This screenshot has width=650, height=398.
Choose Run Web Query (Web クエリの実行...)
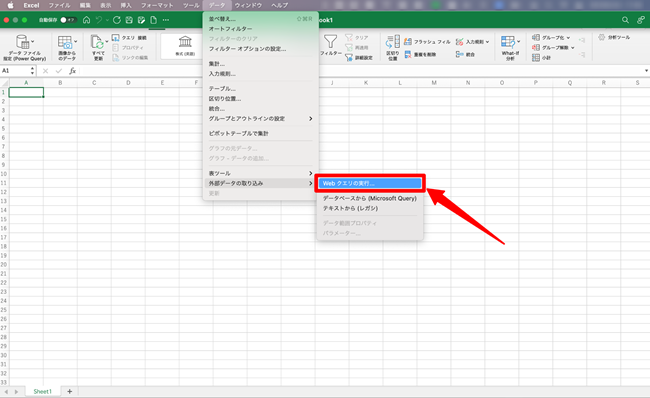click(370, 183)
